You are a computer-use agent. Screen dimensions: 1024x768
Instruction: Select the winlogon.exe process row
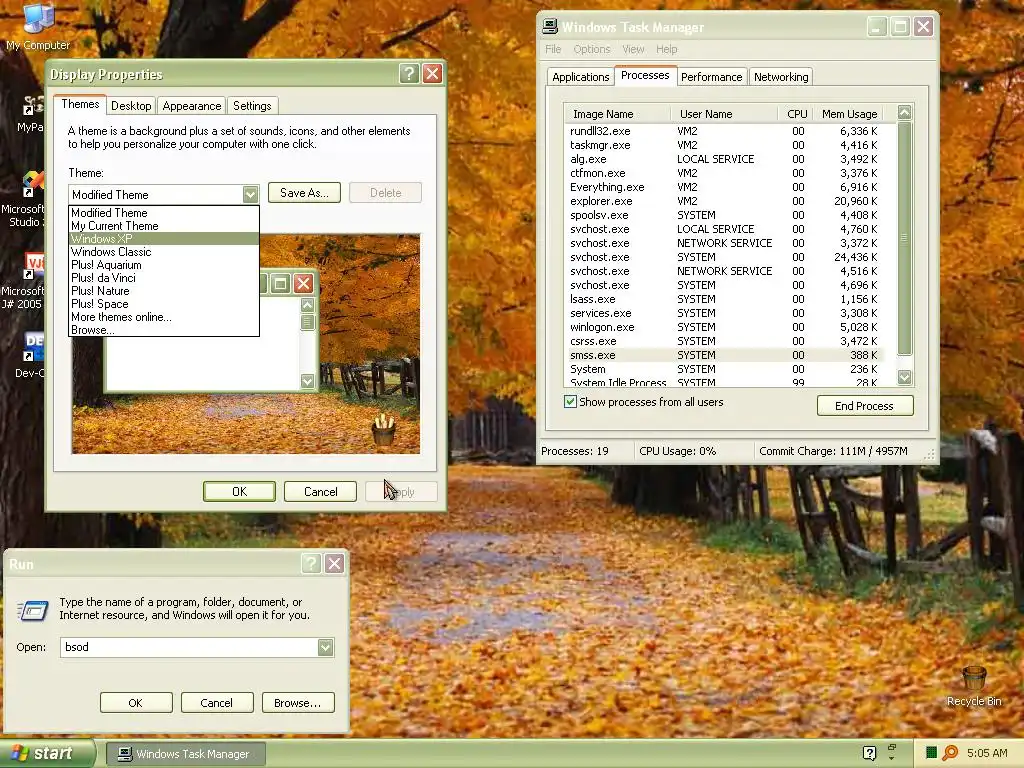(724, 327)
